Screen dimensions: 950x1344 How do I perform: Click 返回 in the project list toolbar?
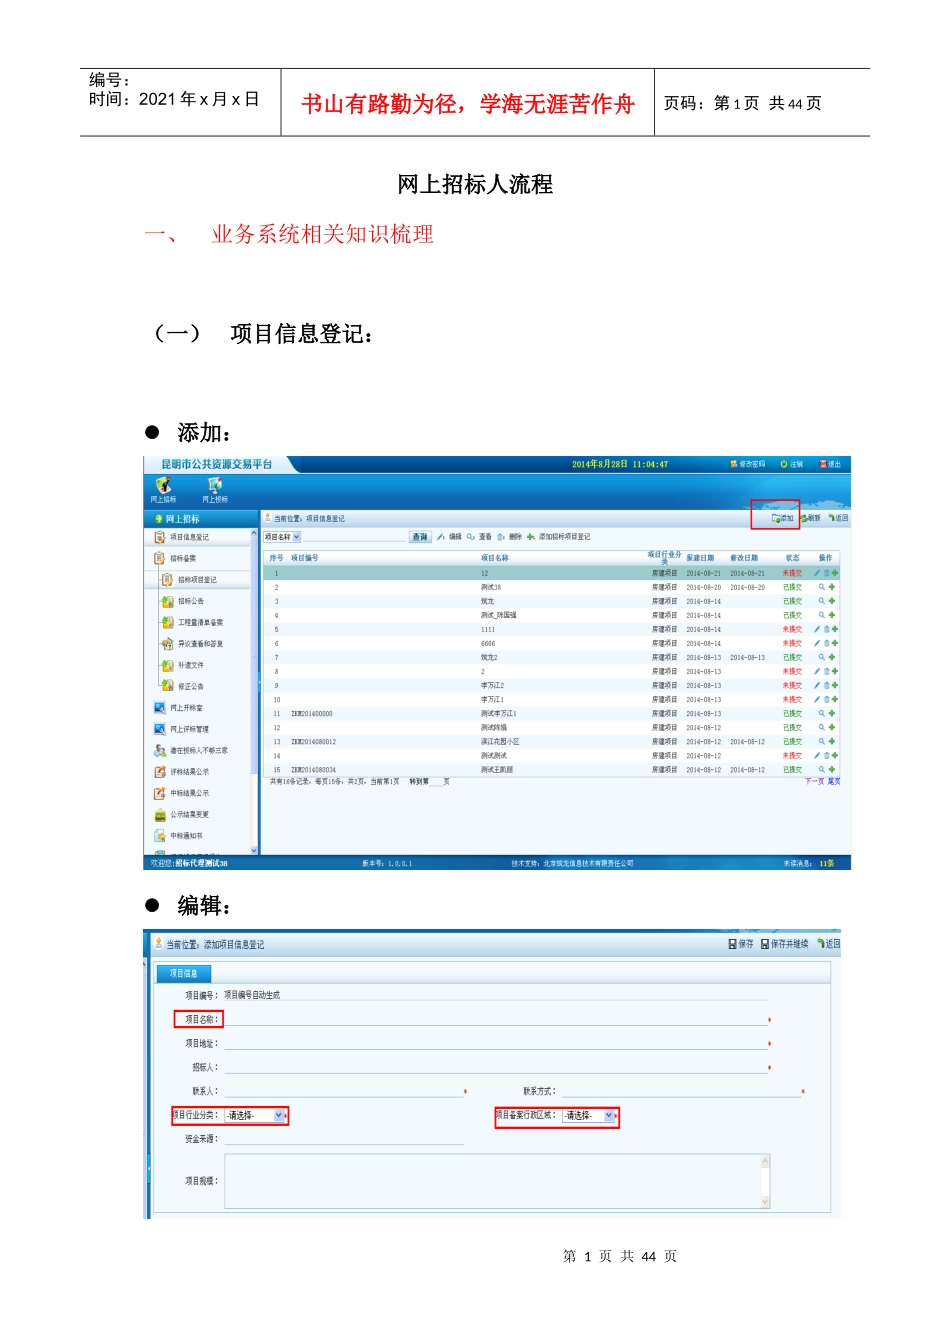click(838, 518)
